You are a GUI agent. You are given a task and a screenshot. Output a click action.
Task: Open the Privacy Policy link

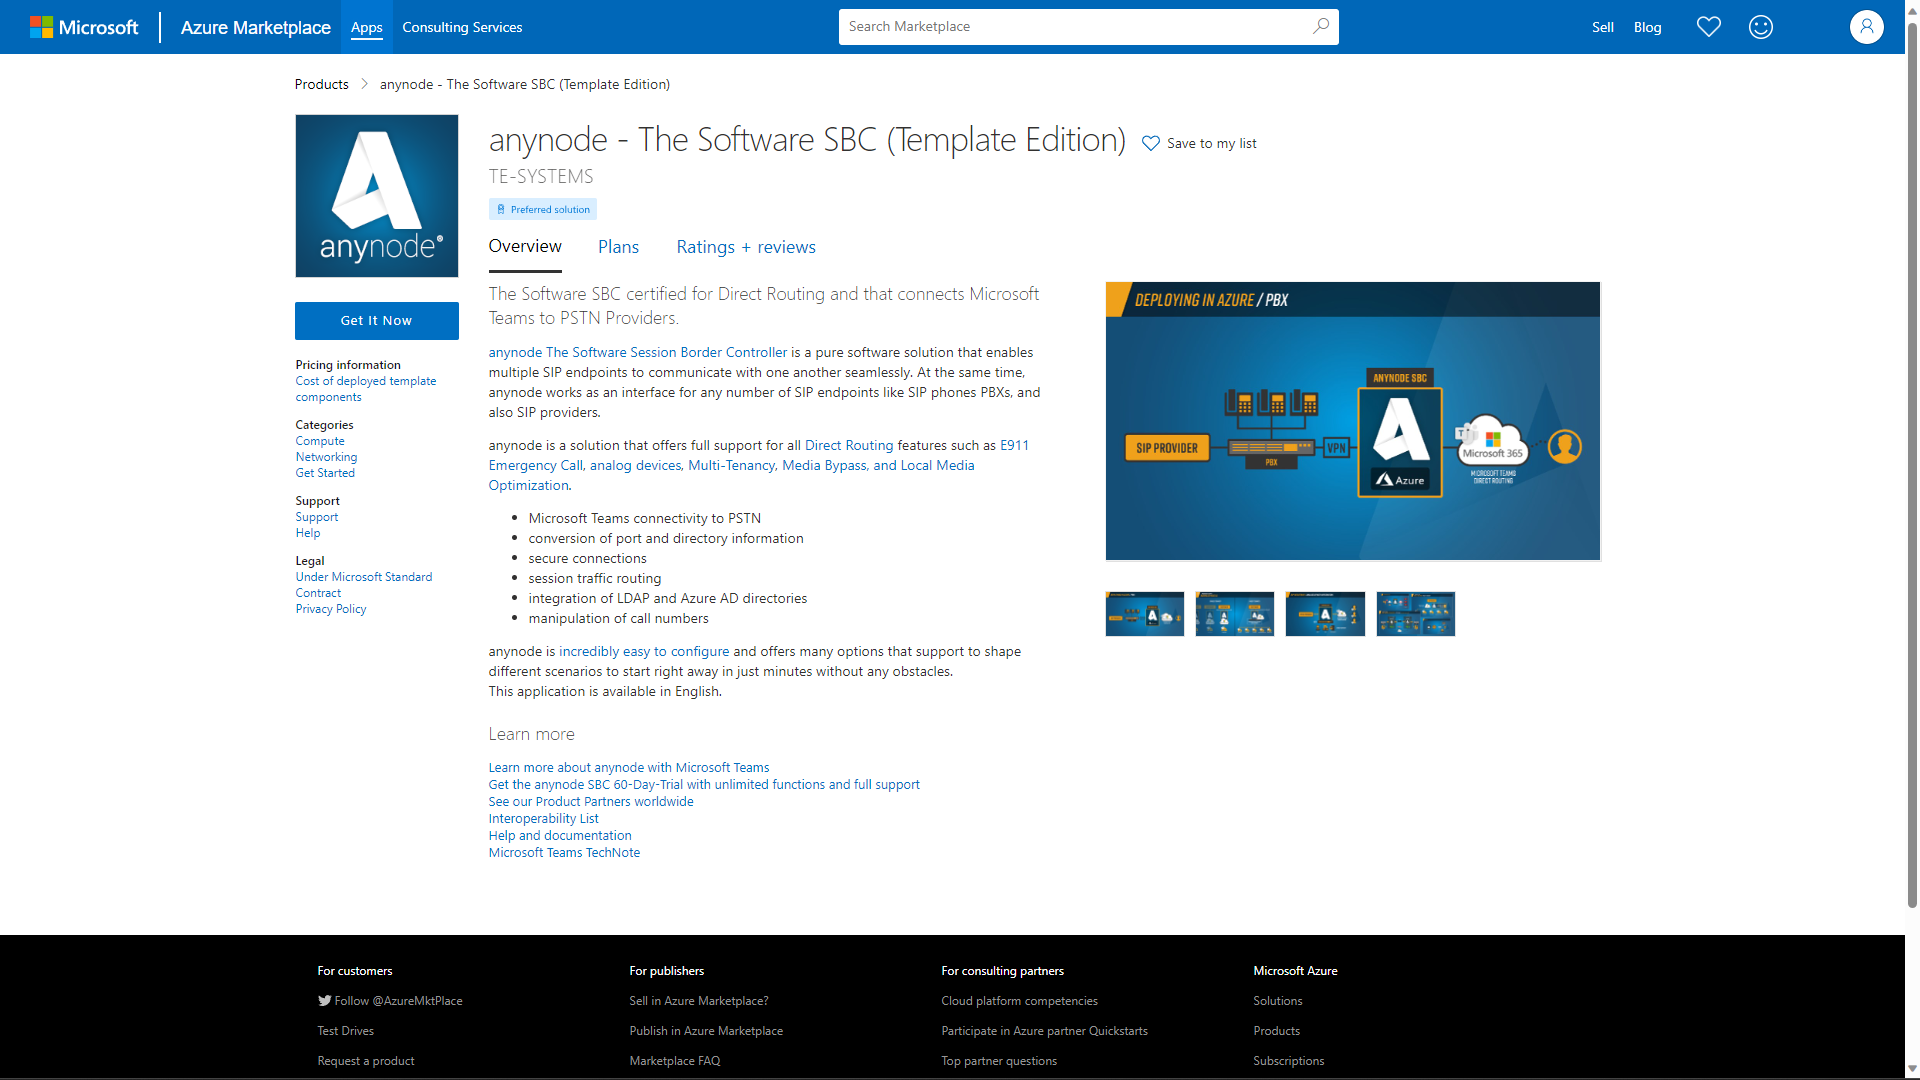(x=331, y=609)
